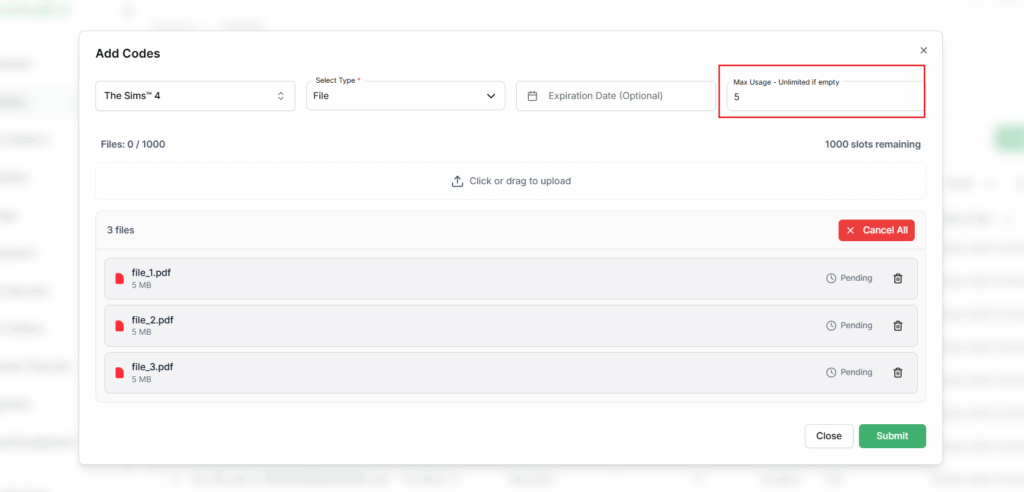Click the Expiration Date optional field
The width and height of the screenshot is (1024, 492).
click(618, 96)
